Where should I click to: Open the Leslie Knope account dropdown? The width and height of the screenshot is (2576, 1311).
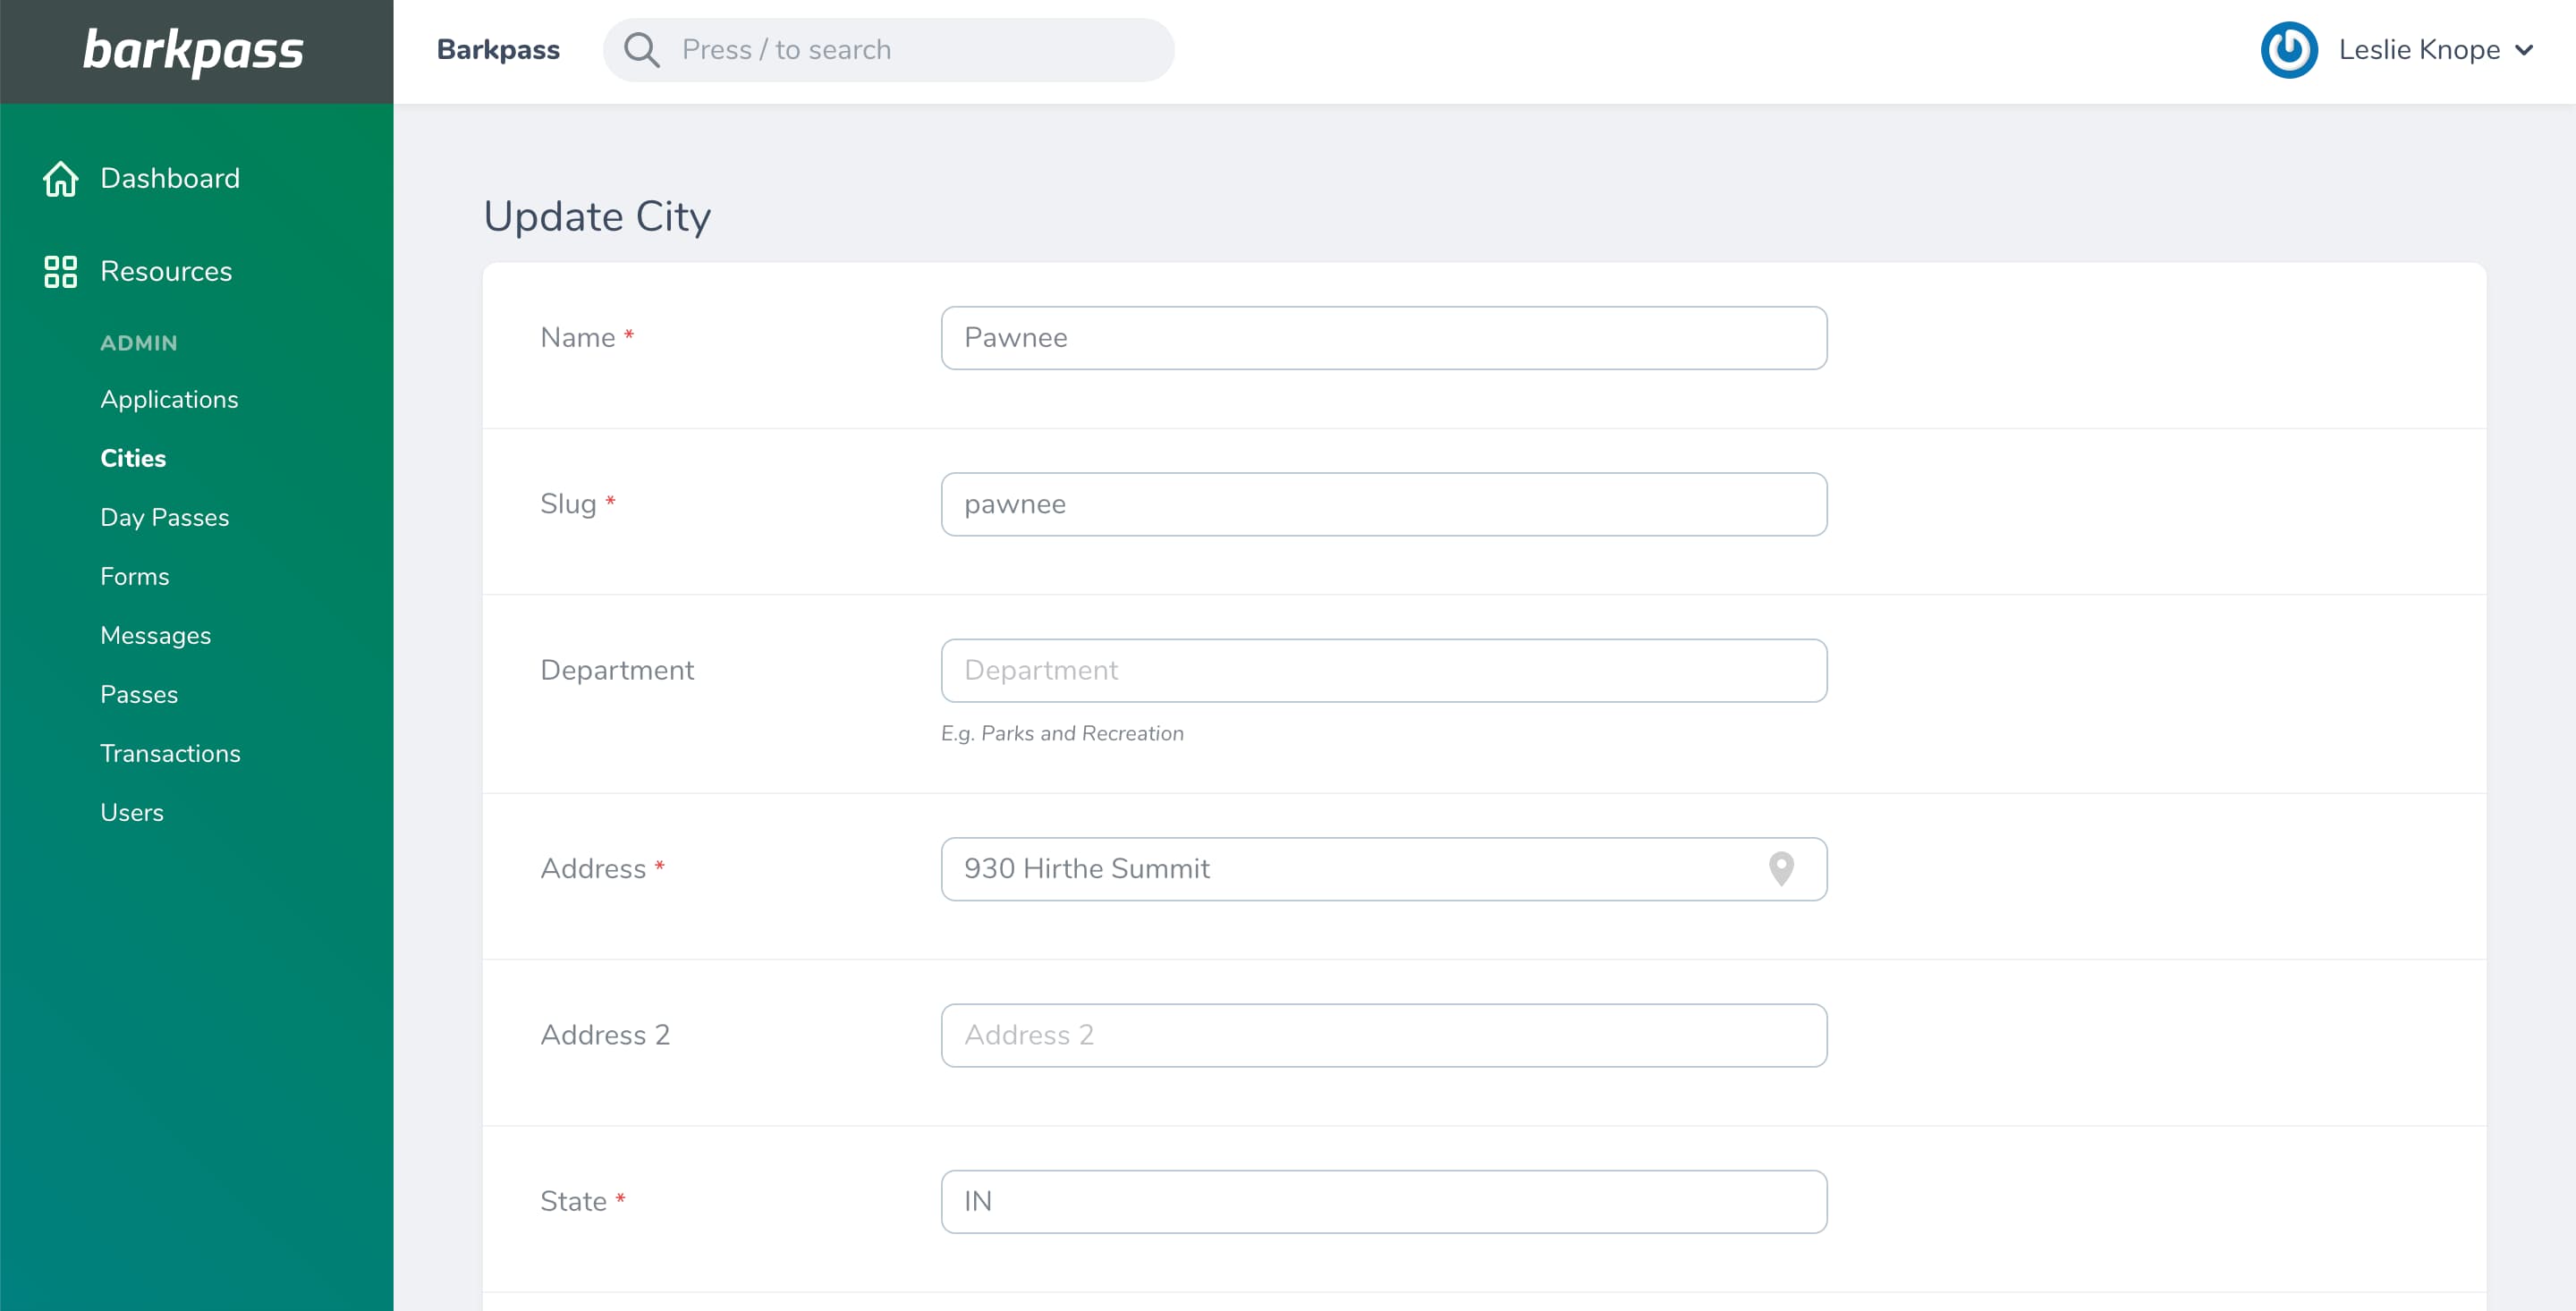(2418, 50)
